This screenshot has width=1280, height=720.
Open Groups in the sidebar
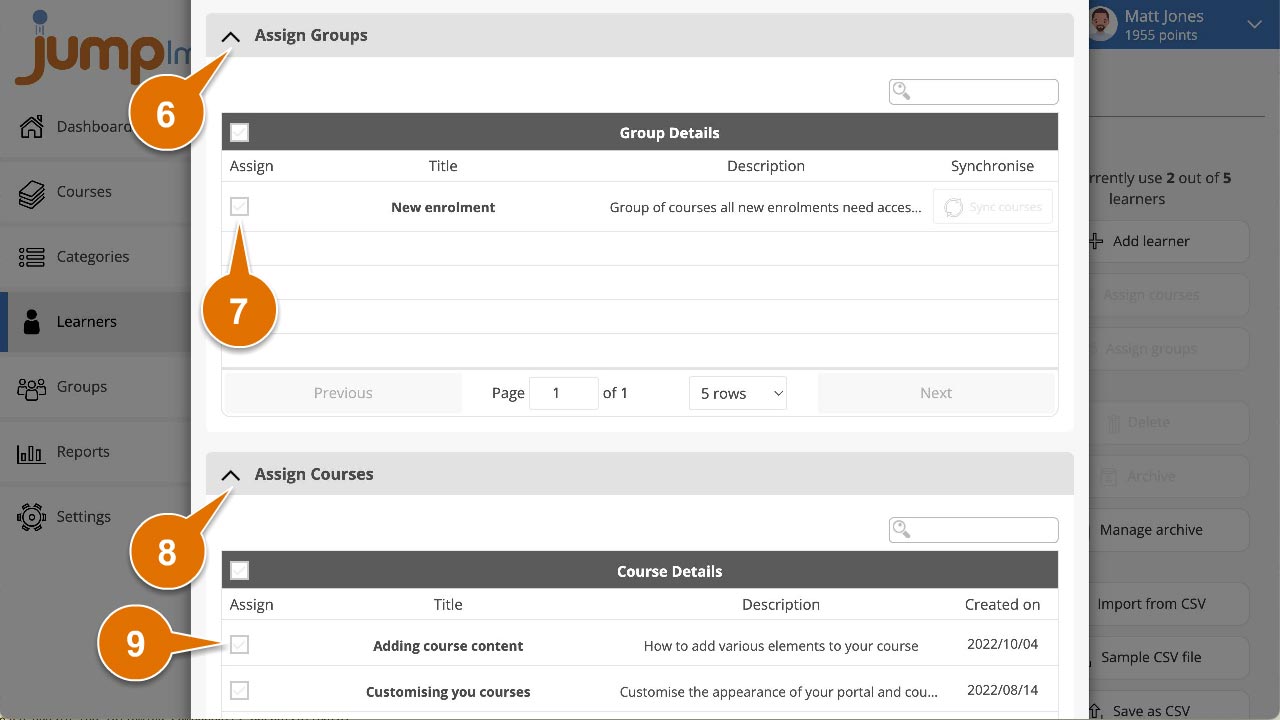(x=95, y=387)
